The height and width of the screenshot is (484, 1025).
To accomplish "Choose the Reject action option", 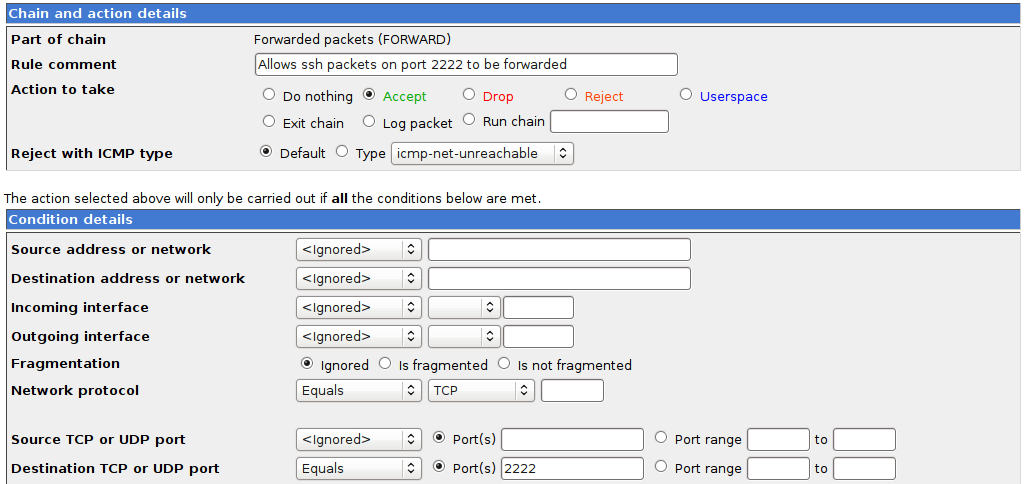I will pyautogui.click(x=571, y=95).
